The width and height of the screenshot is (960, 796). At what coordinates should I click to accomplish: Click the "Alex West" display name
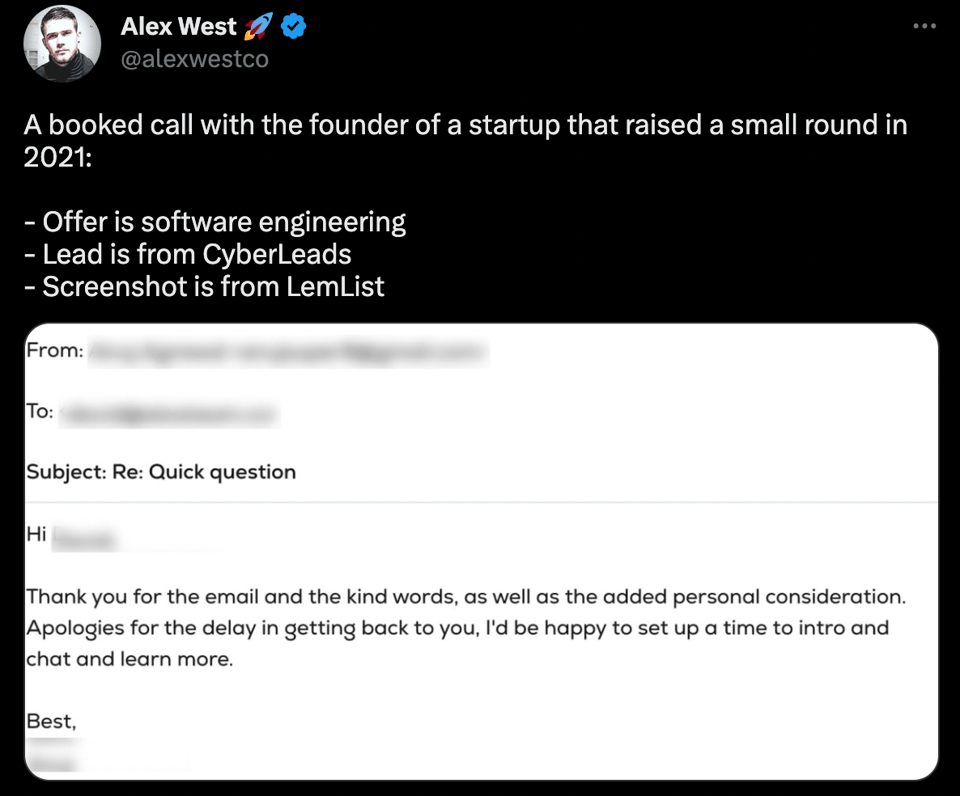(x=178, y=27)
